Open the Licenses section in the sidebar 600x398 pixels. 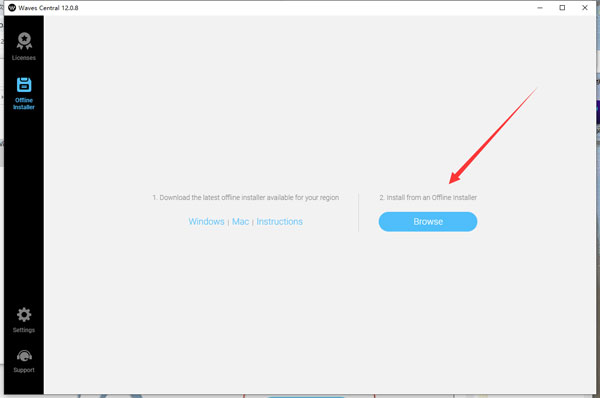point(24,46)
